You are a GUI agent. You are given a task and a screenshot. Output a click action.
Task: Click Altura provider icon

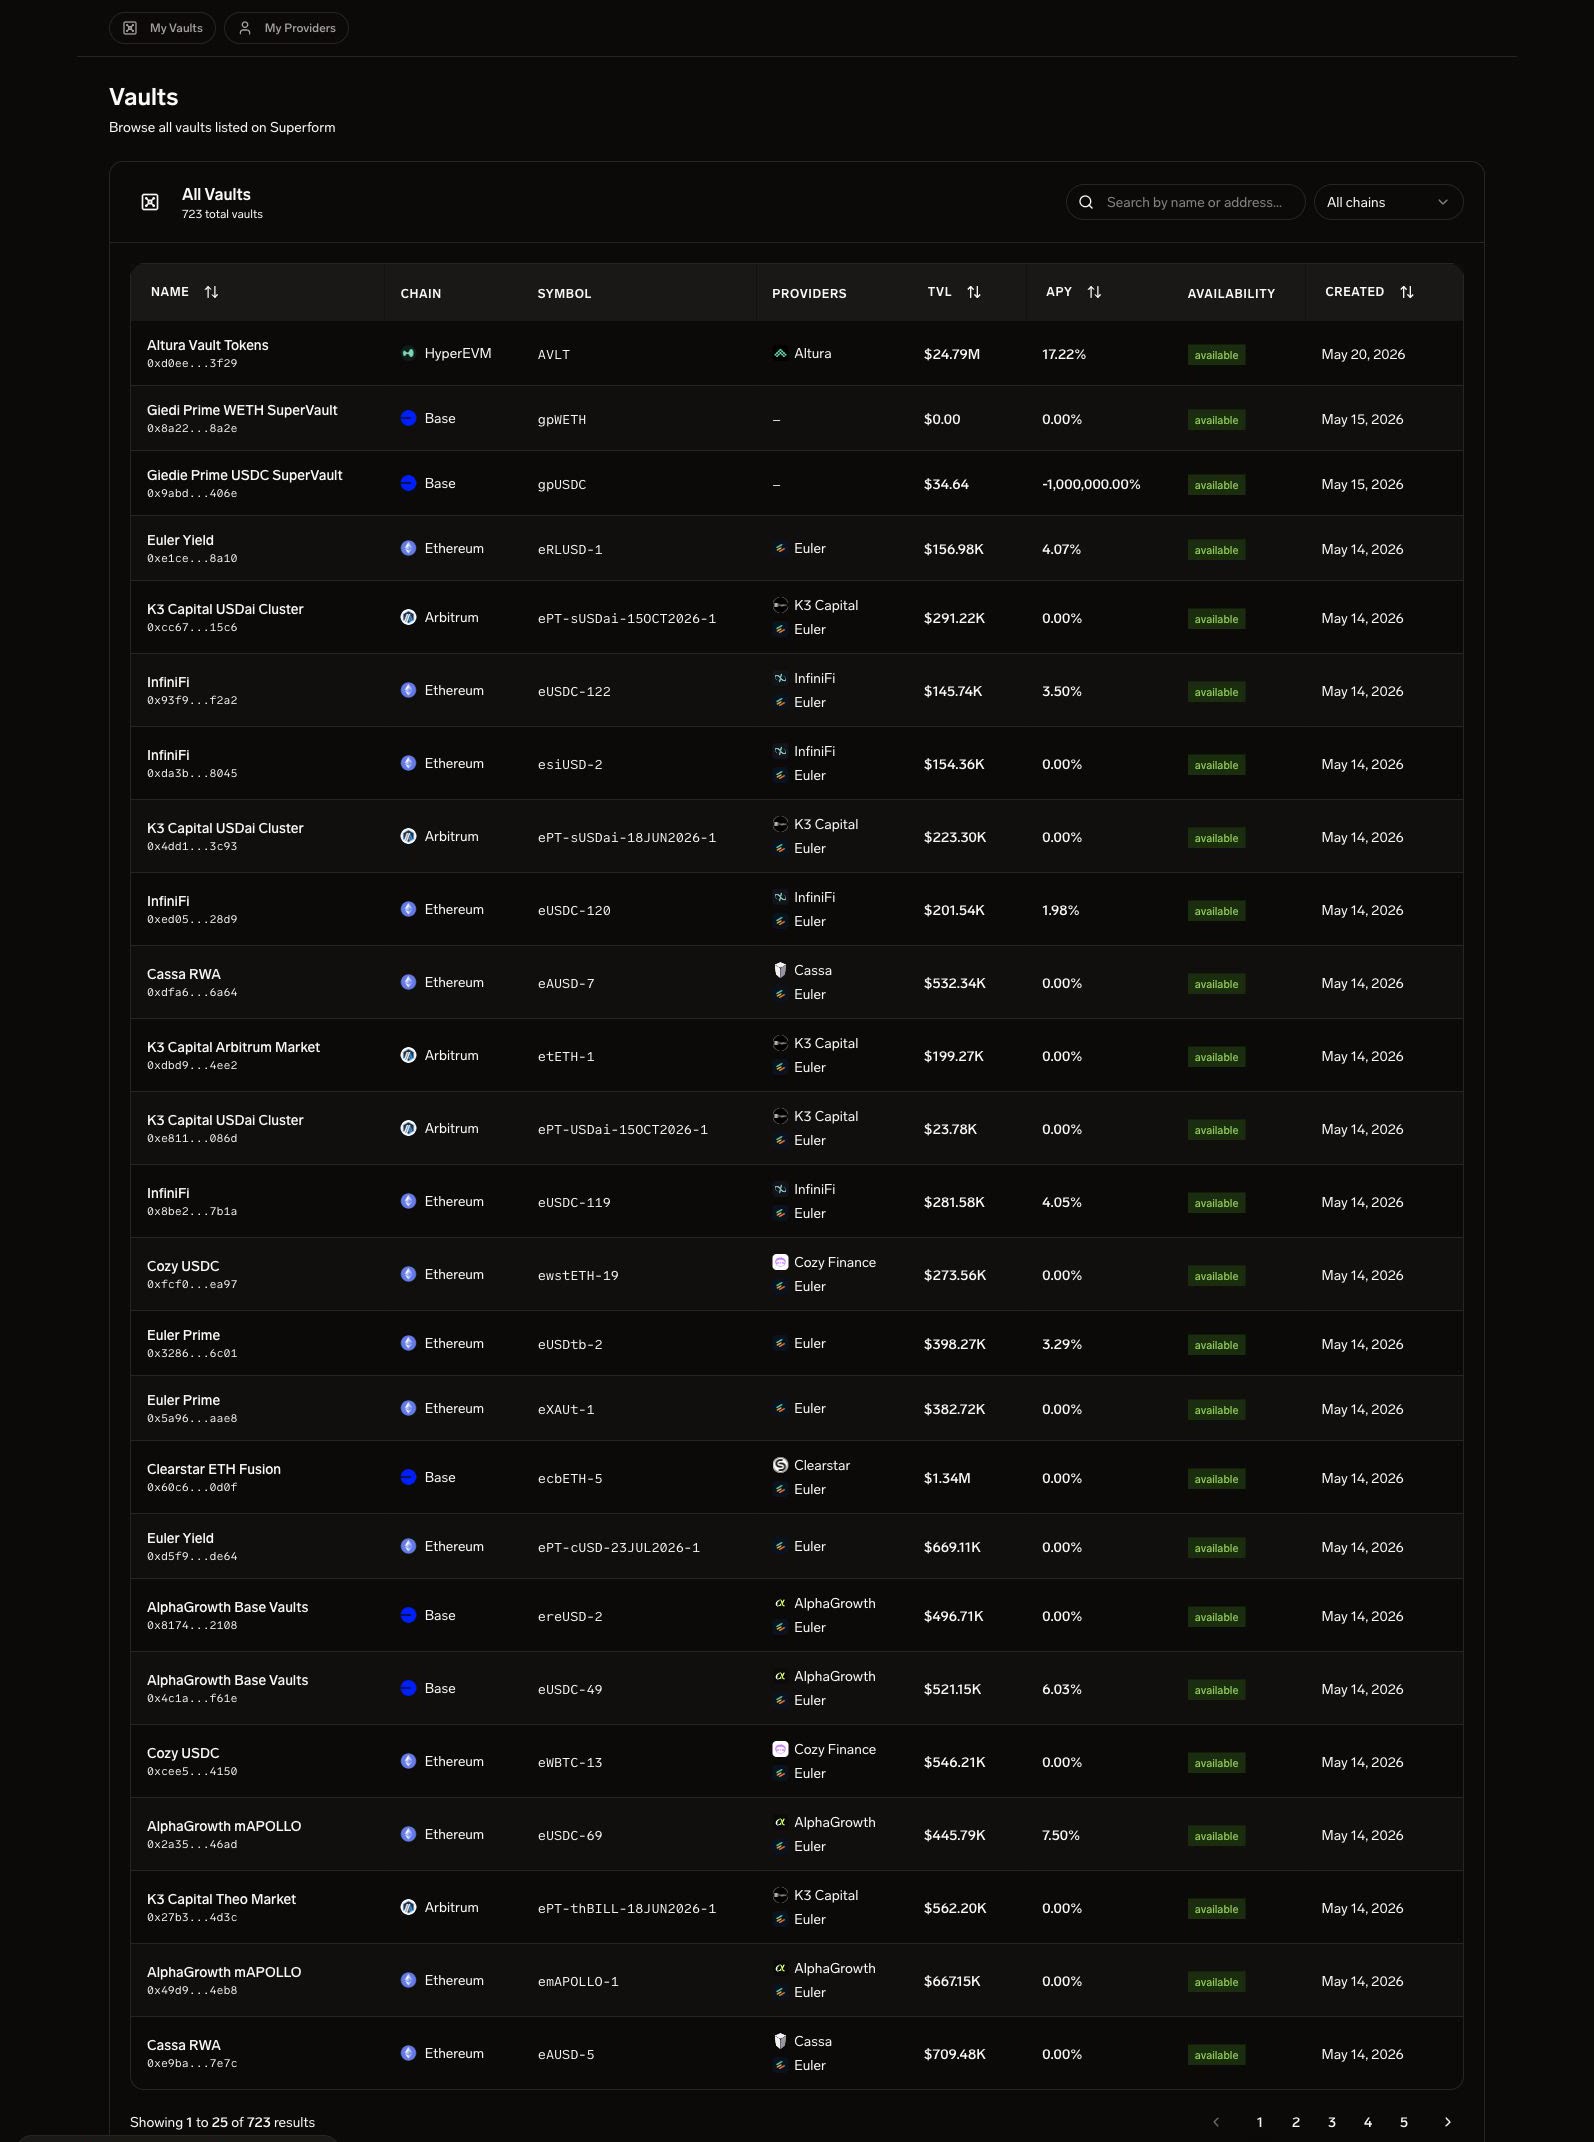click(780, 353)
